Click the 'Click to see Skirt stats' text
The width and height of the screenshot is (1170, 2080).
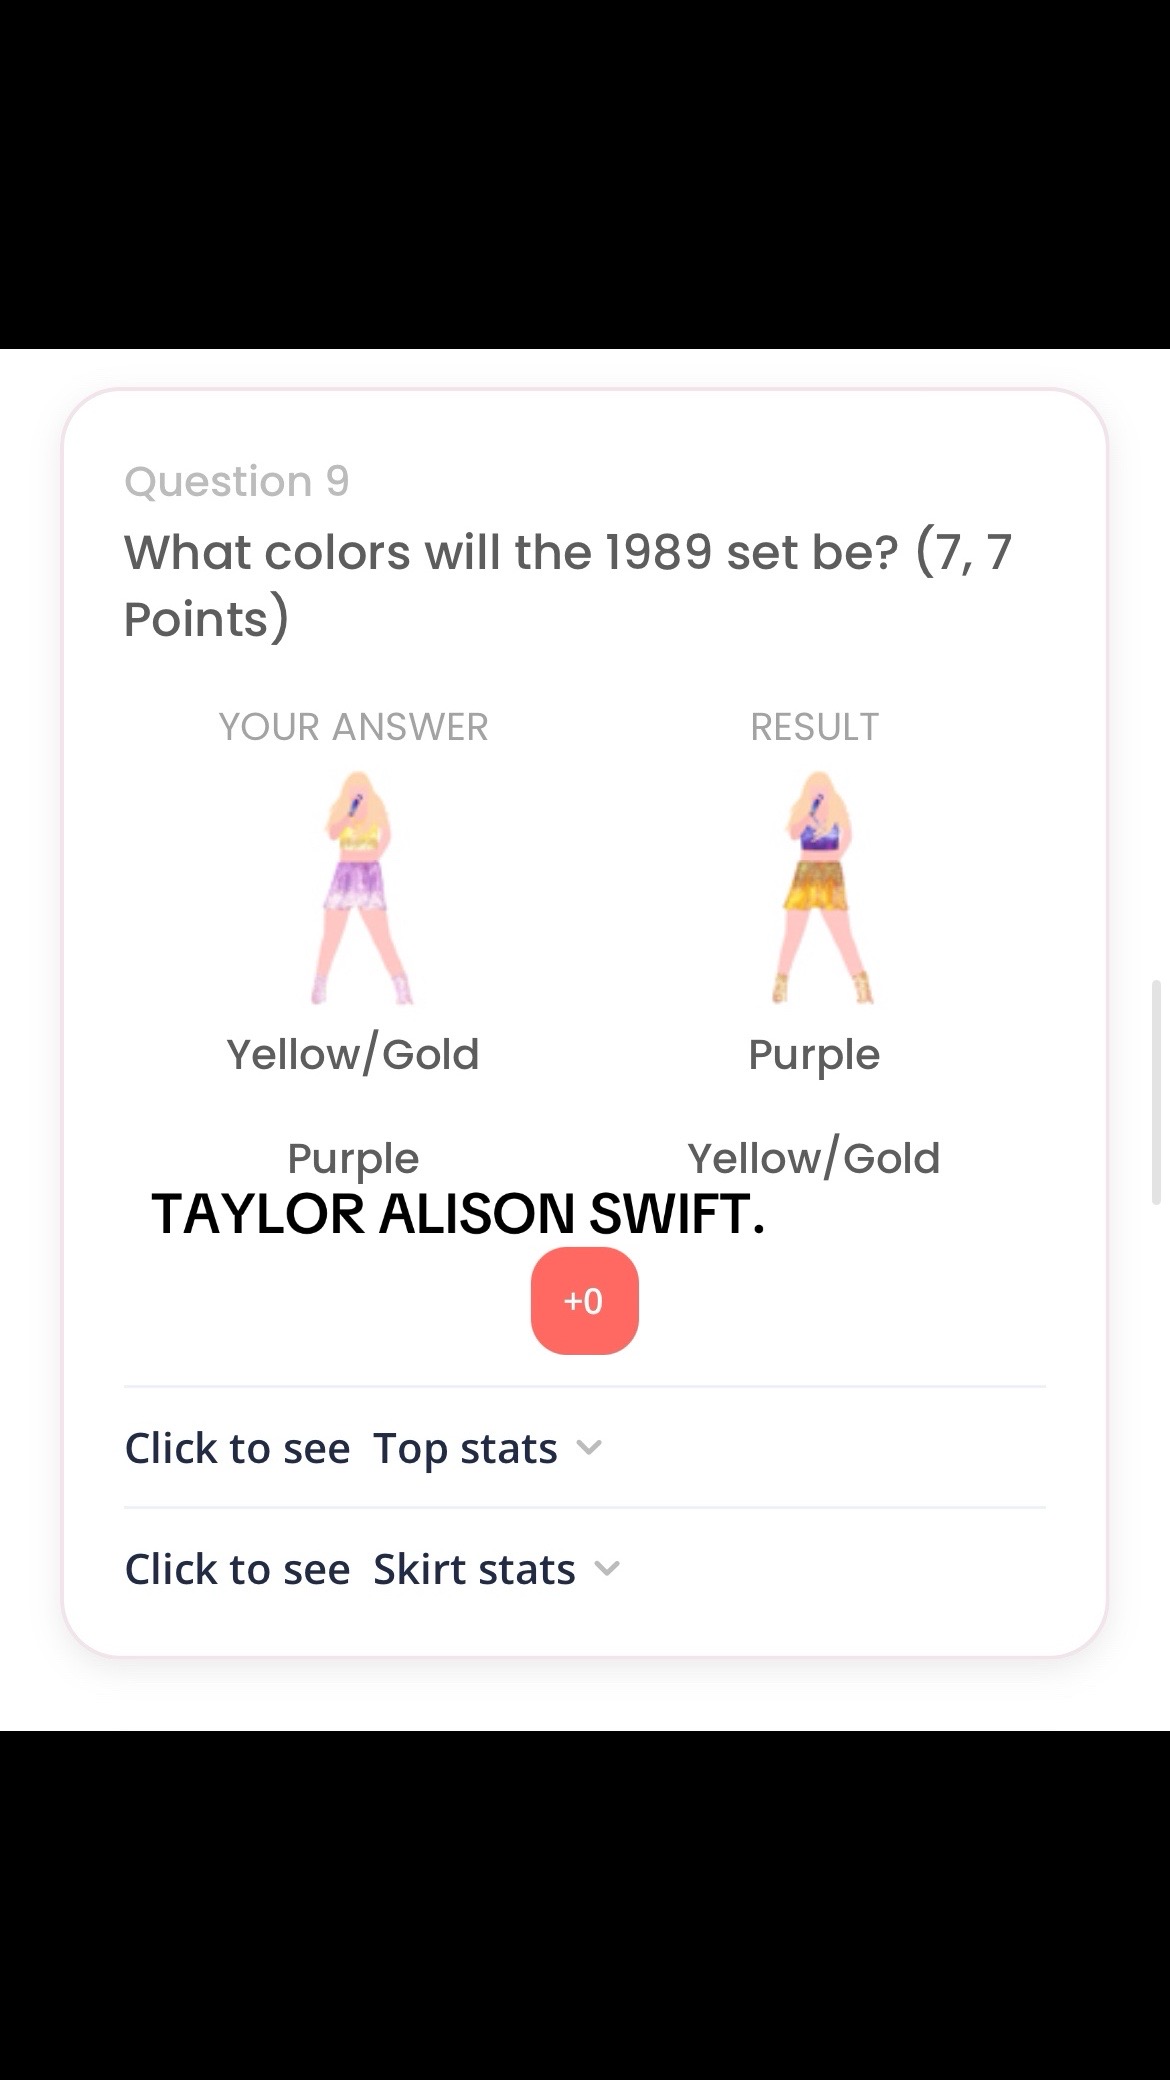(x=349, y=1569)
